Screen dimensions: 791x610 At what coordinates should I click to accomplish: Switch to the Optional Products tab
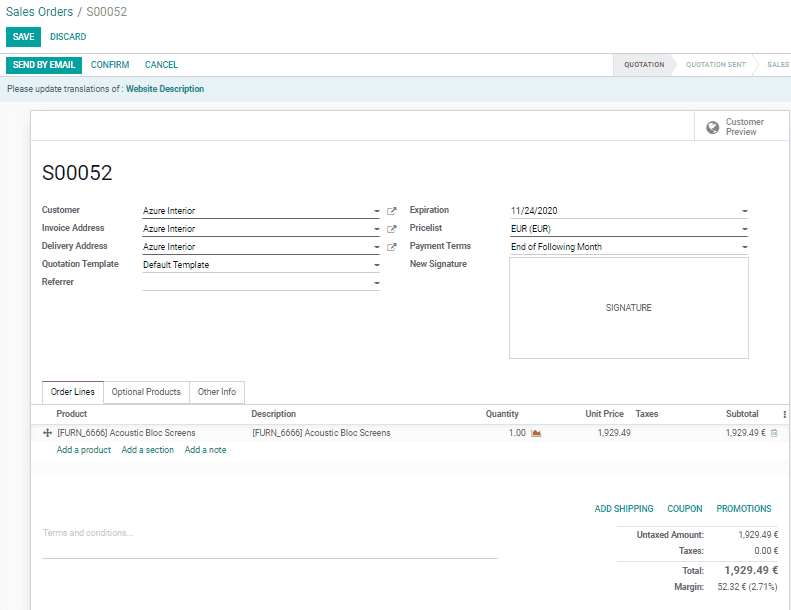point(146,392)
